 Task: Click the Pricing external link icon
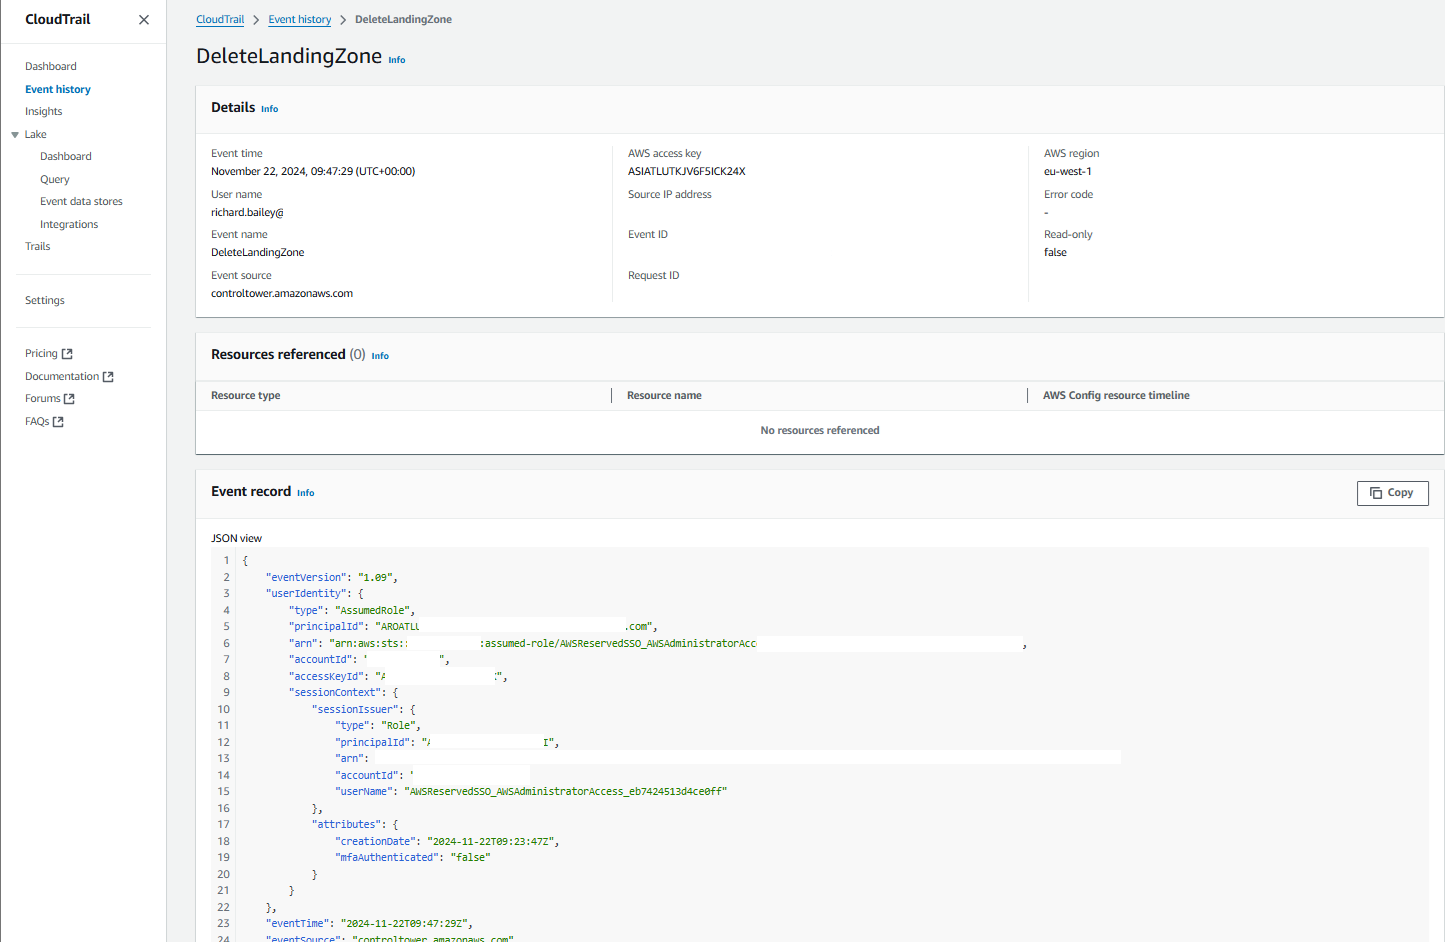[x=67, y=354]
